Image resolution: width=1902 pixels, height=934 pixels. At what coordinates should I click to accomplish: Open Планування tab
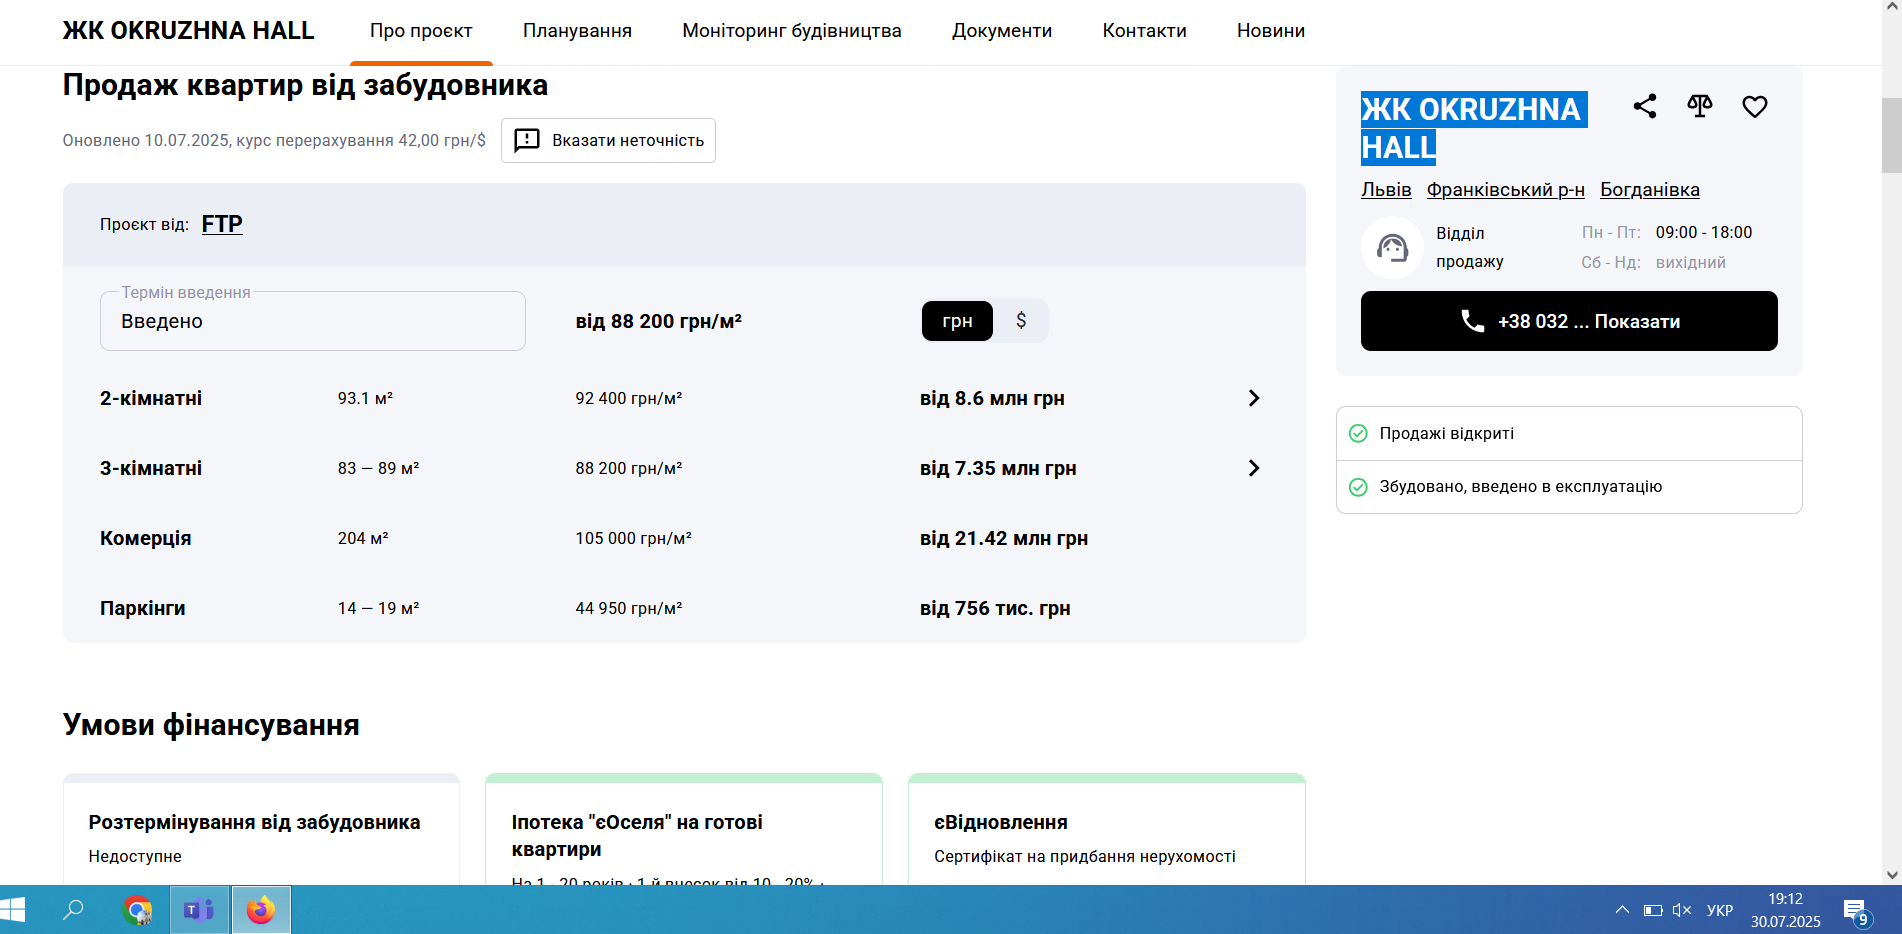point(577,31)
